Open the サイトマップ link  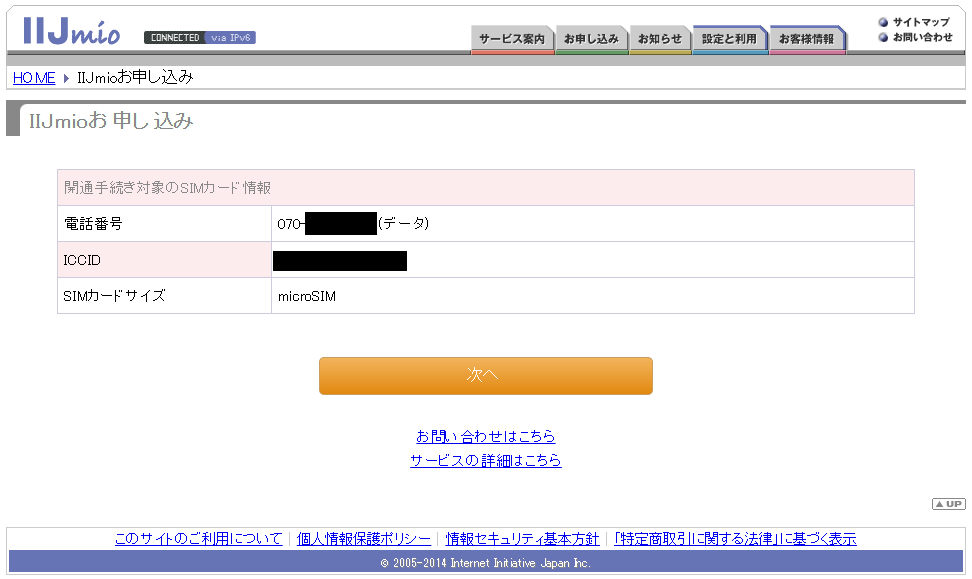914,22
